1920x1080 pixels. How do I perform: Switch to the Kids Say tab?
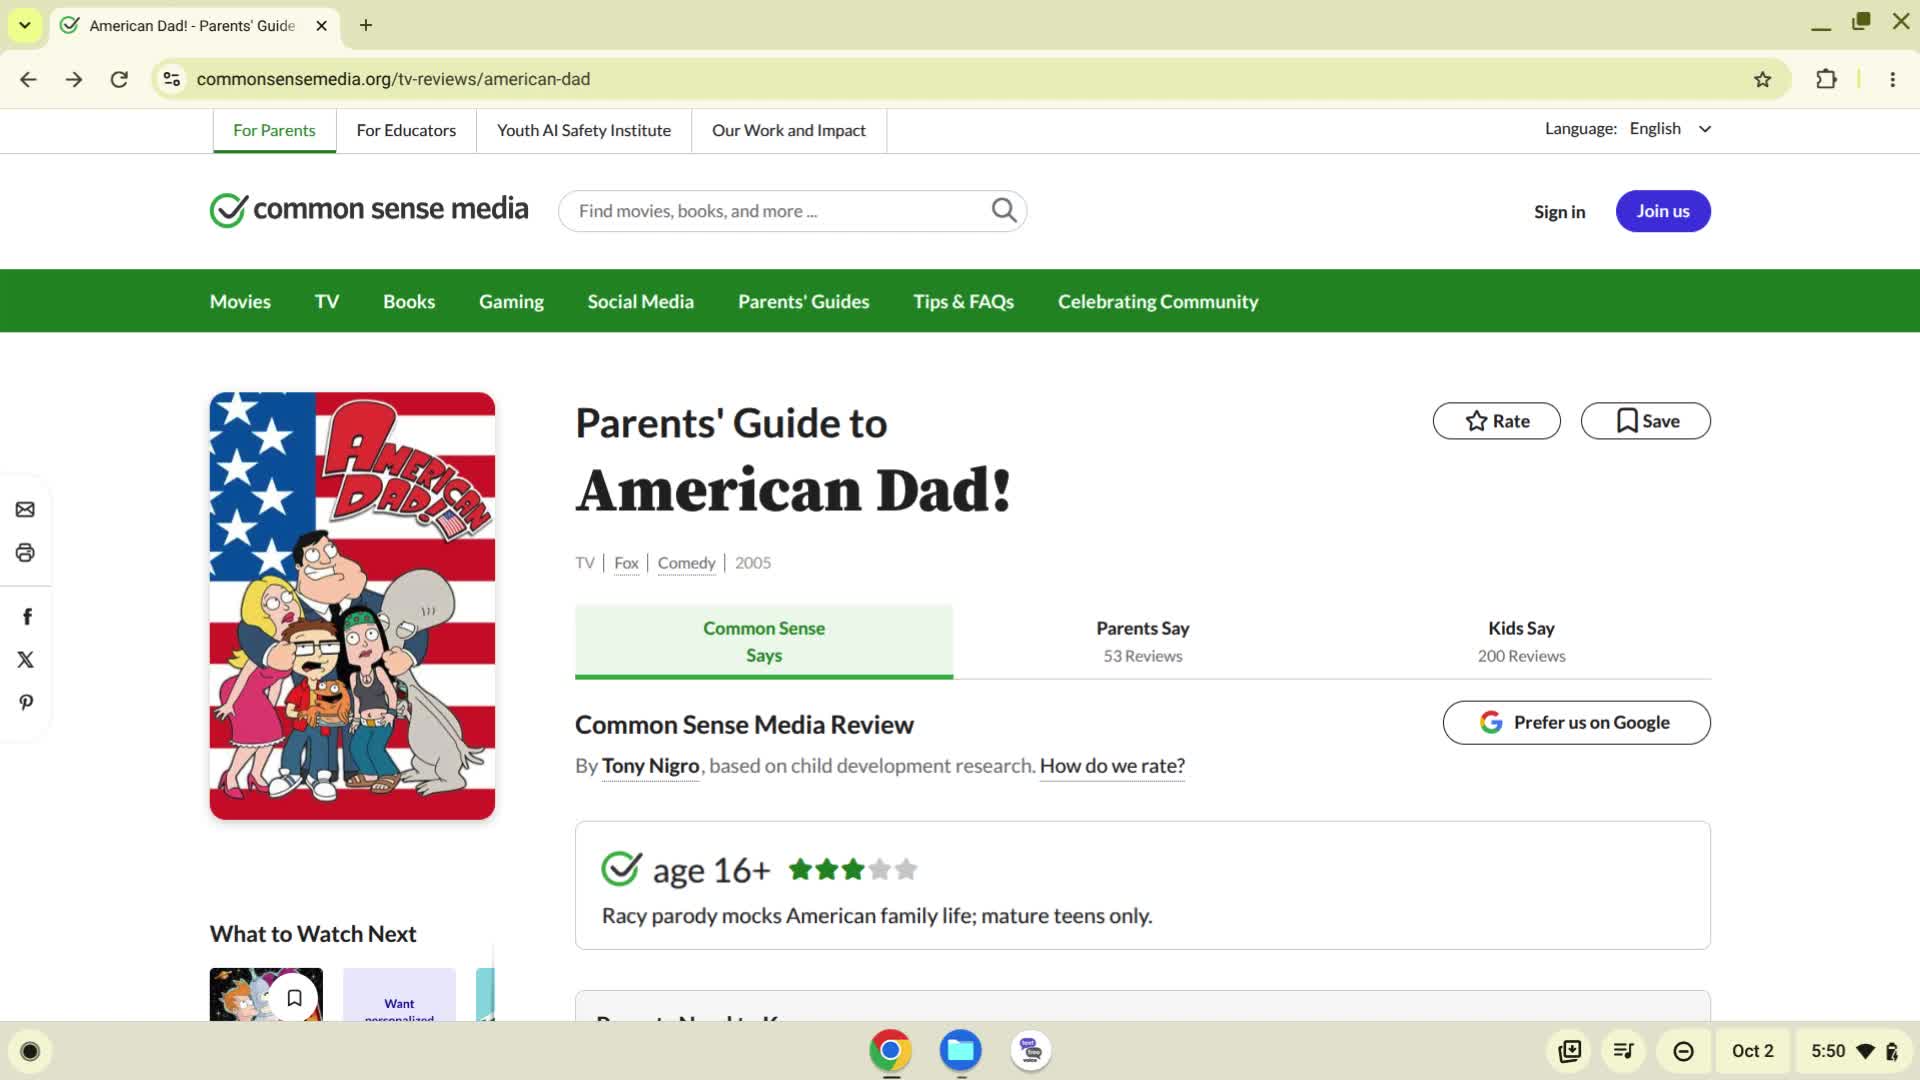pyautogui.click(x=1521, y=642)
